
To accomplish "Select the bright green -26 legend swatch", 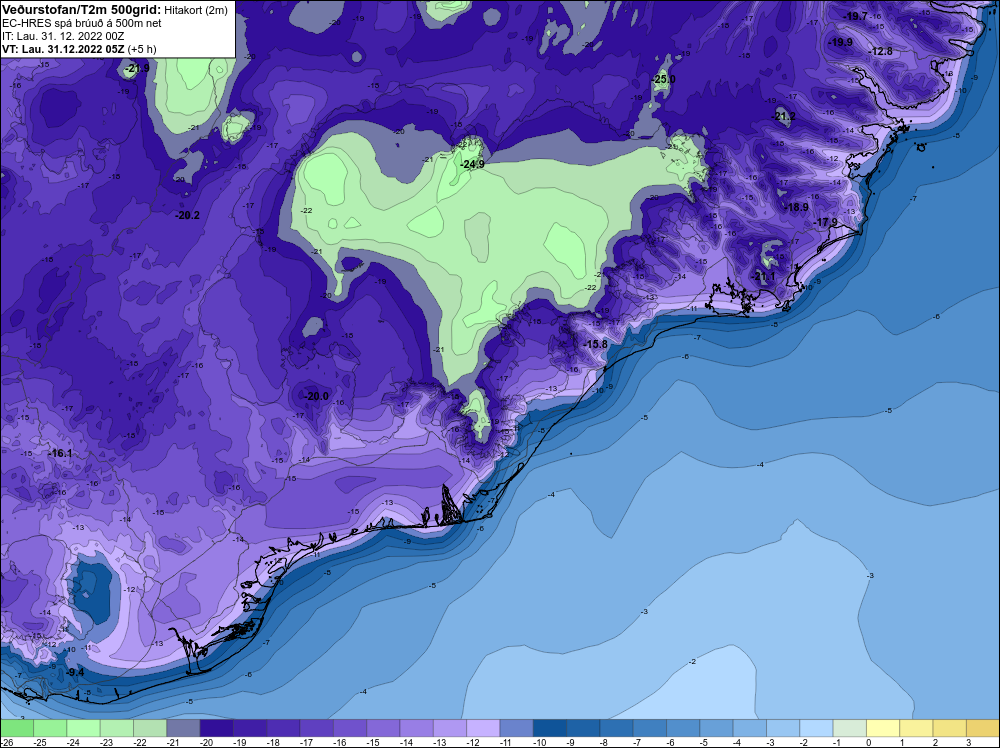I will tap(17, 728).
